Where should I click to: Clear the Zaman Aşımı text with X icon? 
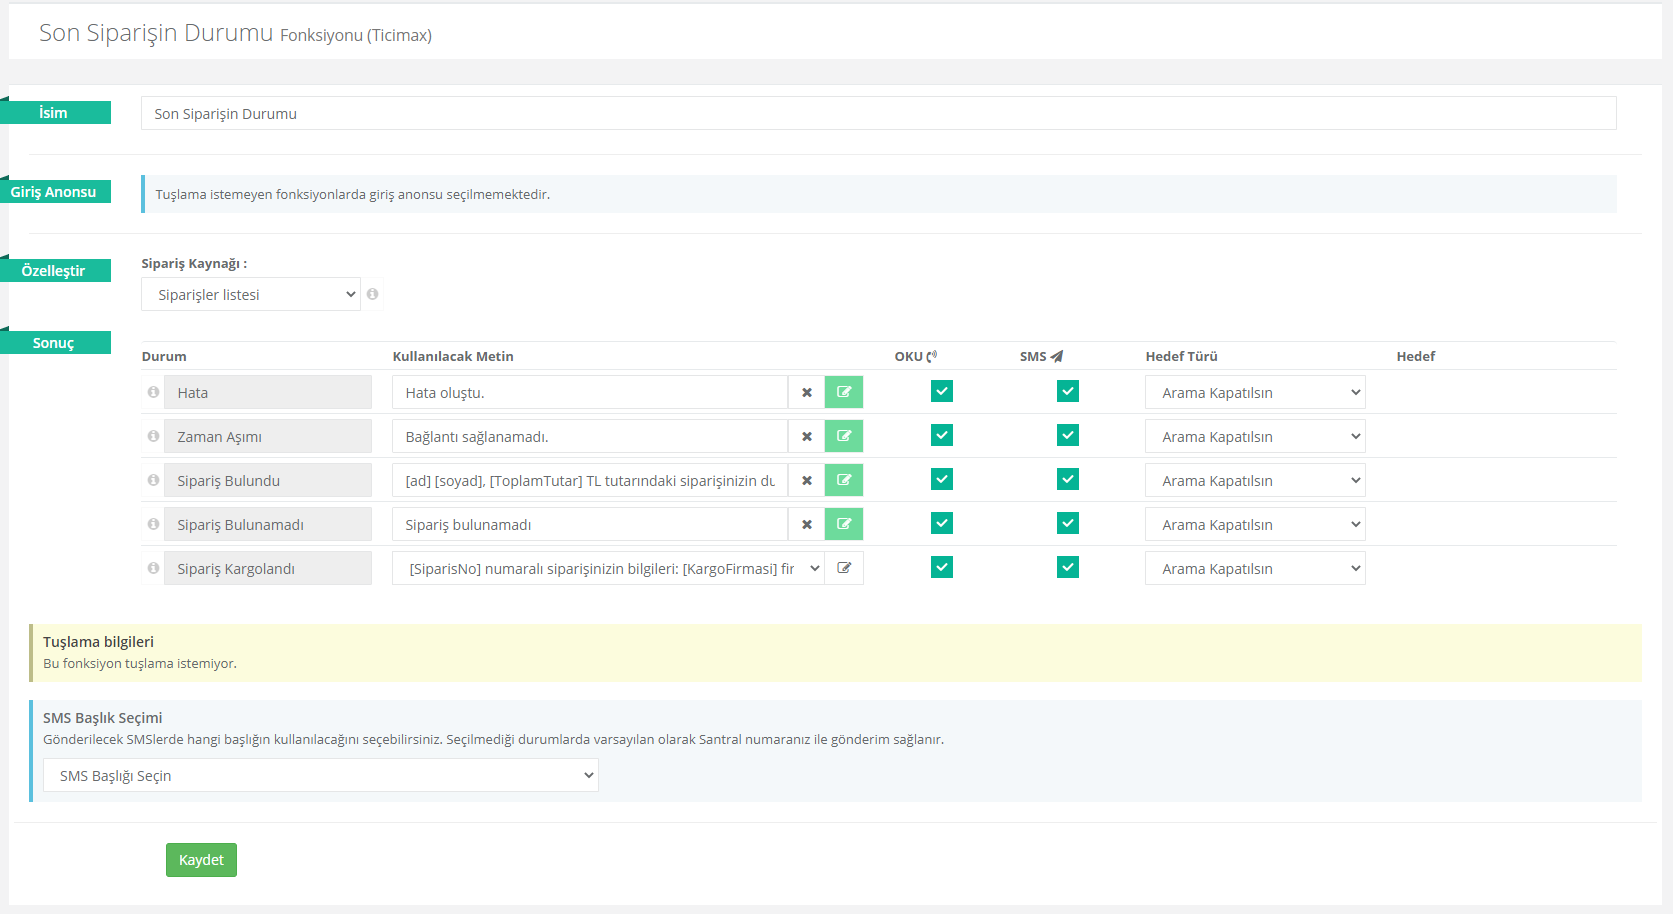806,436
